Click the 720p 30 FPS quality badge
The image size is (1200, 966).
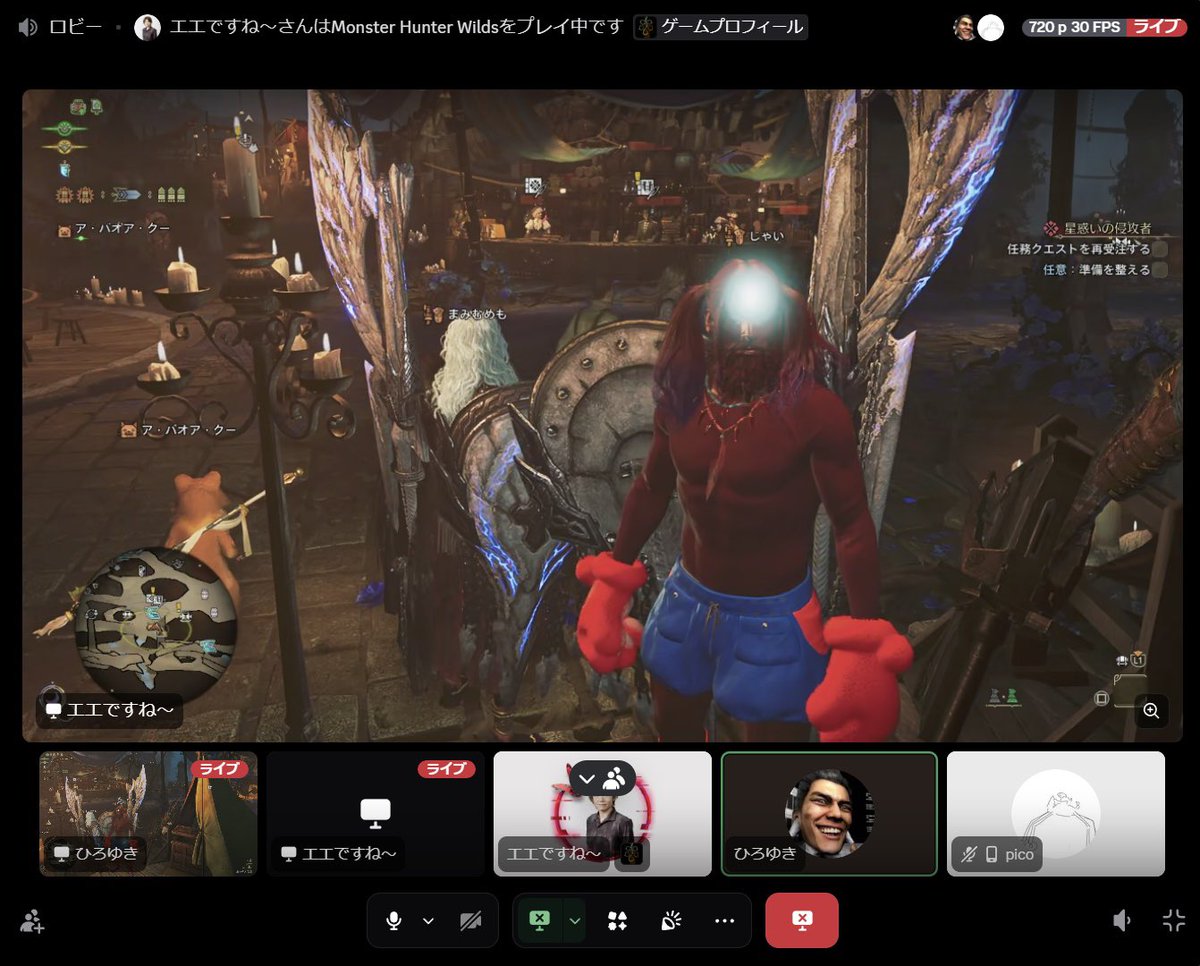coord(1074,27)
